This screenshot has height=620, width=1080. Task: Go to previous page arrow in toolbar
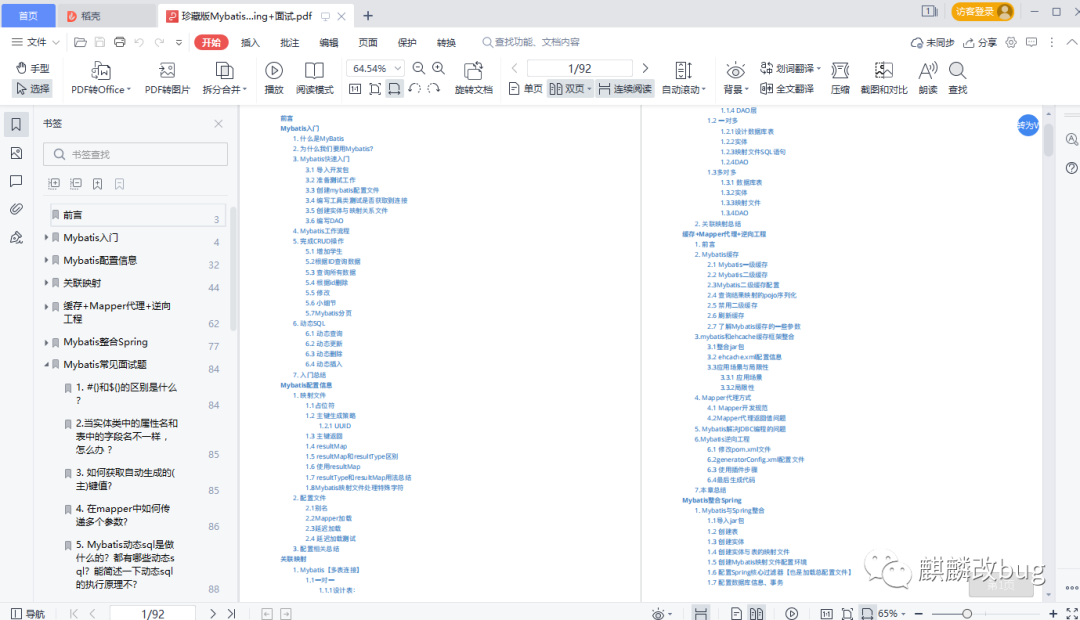pos(515,68)
